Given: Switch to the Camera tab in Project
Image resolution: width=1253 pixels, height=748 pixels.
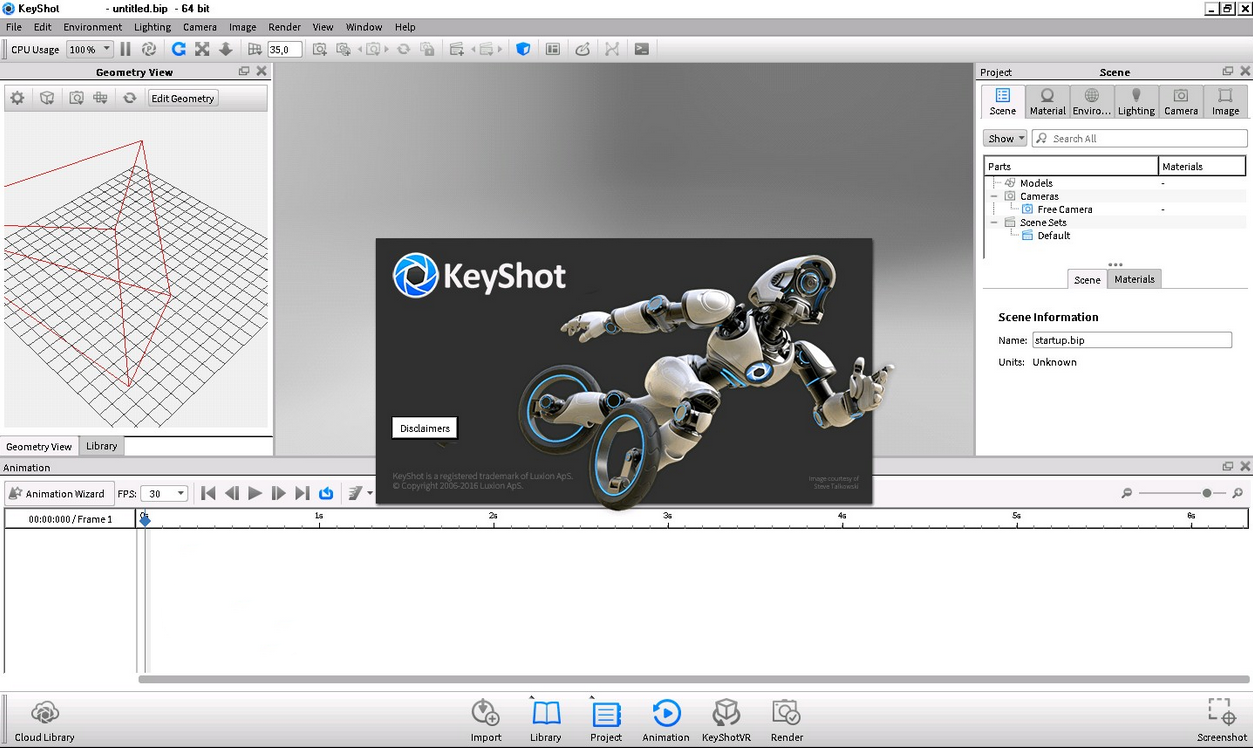Looking at the screenshot, I should point(1181,102).
